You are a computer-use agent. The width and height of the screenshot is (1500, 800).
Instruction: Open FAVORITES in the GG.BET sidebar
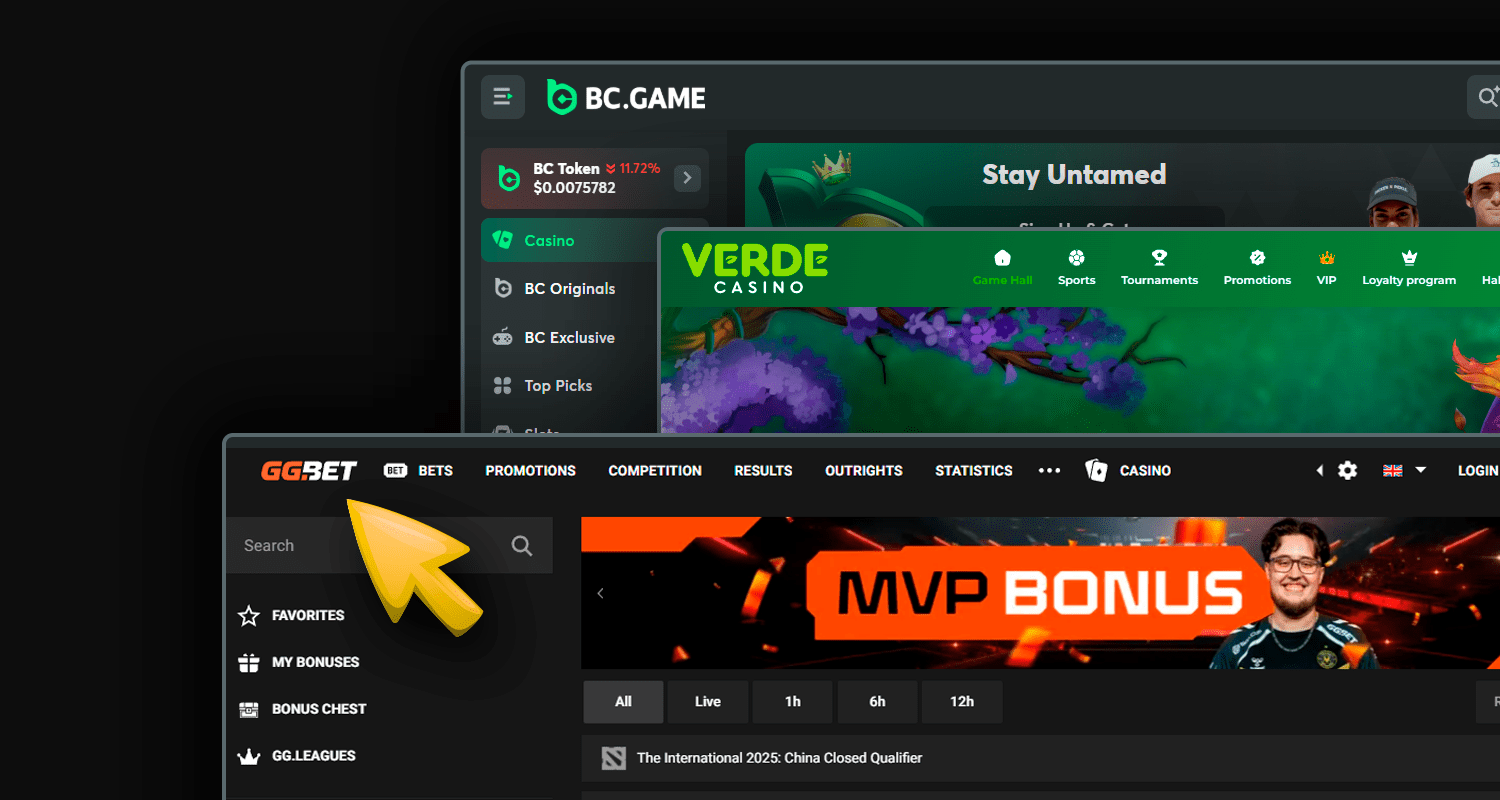pyautogui.click(x=291, y=616)
